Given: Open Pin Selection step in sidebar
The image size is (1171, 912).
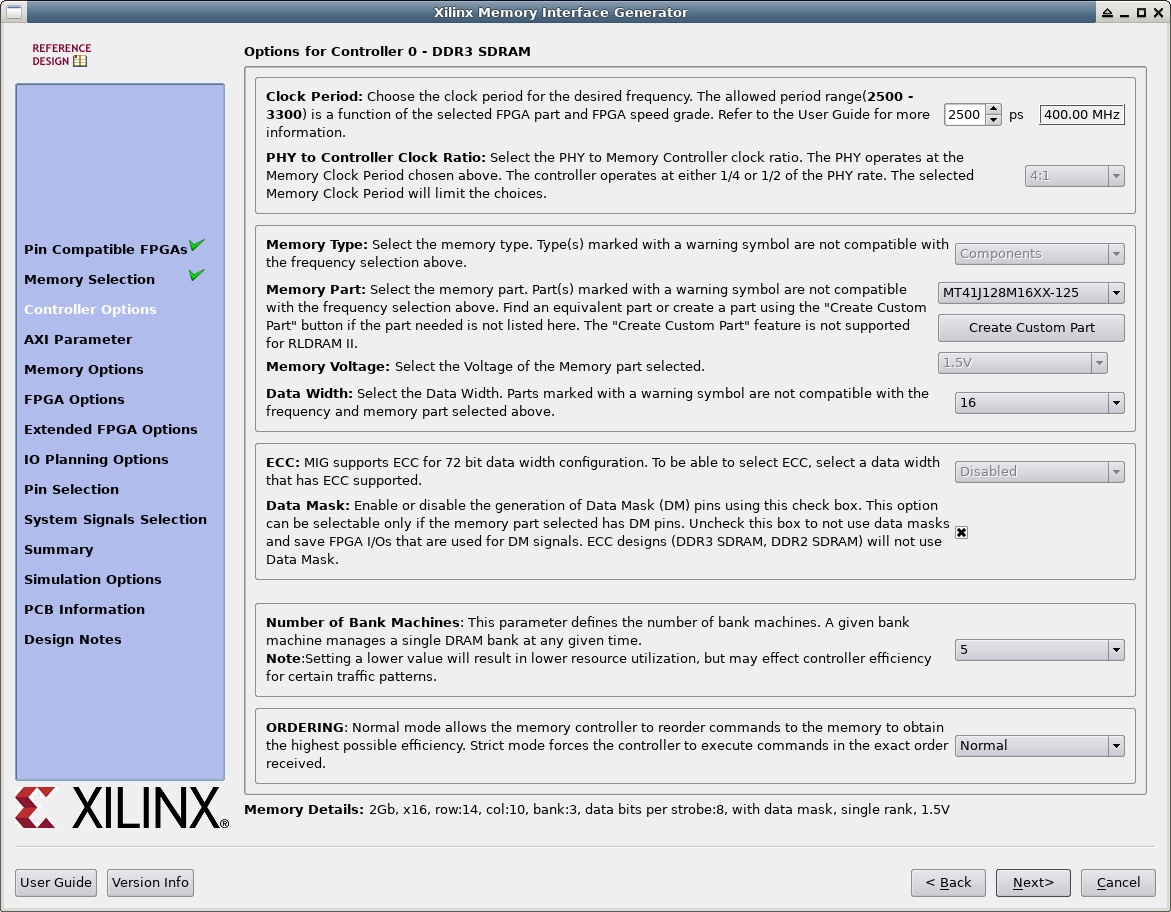Looking at the screenshot, I should (x=71, y=490).
